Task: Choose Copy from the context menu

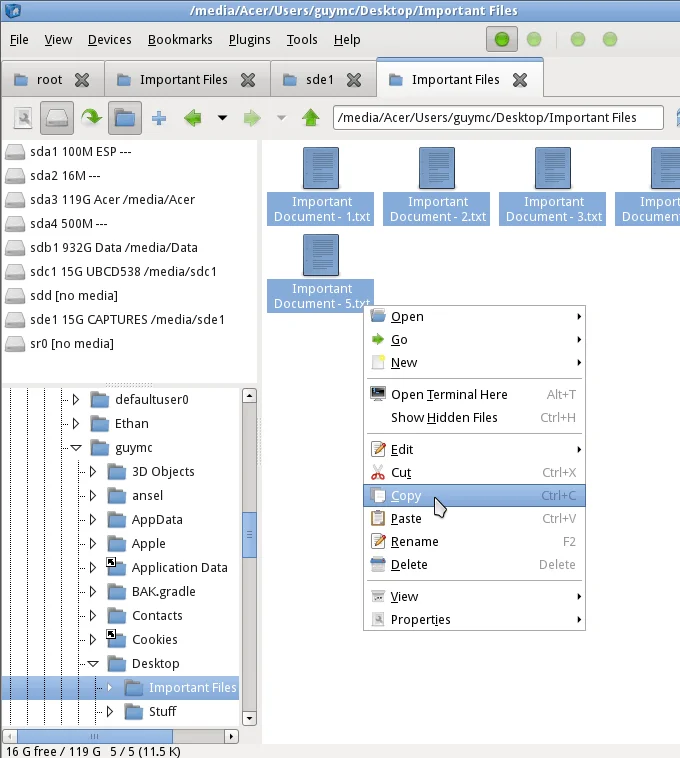Action: (406, 496)
